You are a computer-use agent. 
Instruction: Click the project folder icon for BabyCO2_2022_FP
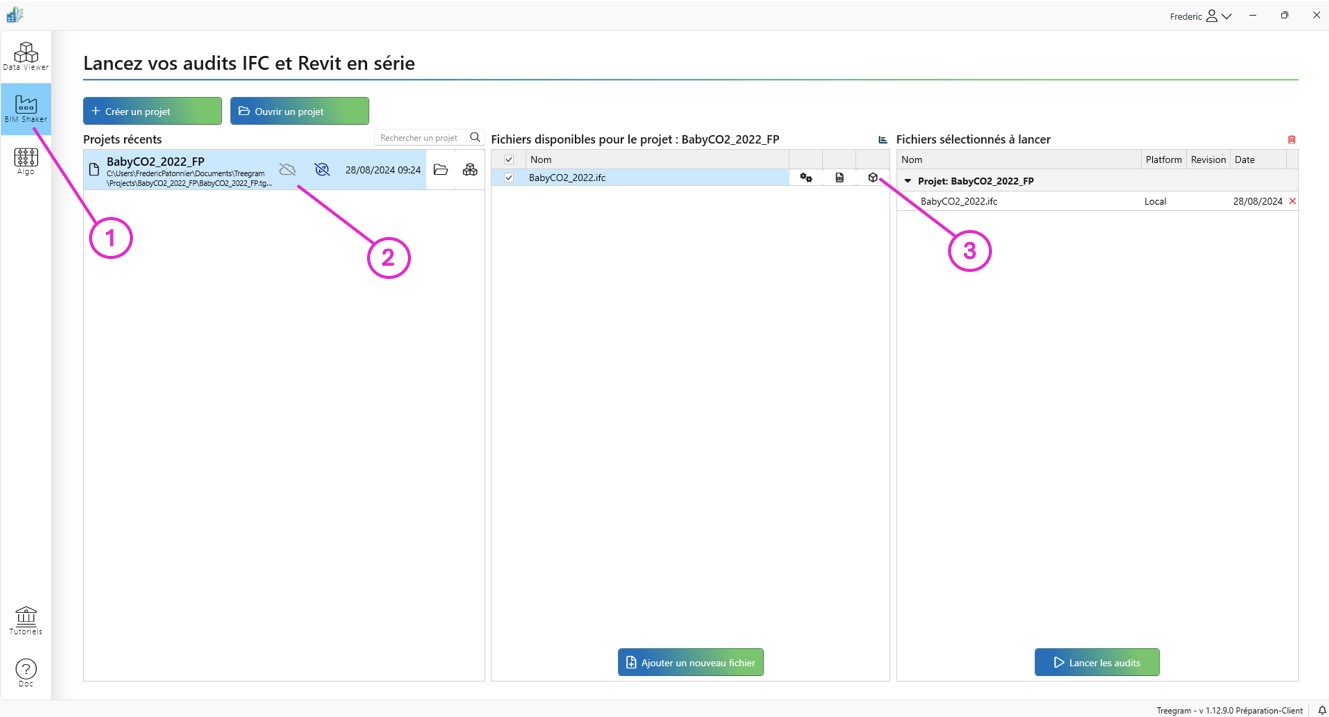[441, 170]
